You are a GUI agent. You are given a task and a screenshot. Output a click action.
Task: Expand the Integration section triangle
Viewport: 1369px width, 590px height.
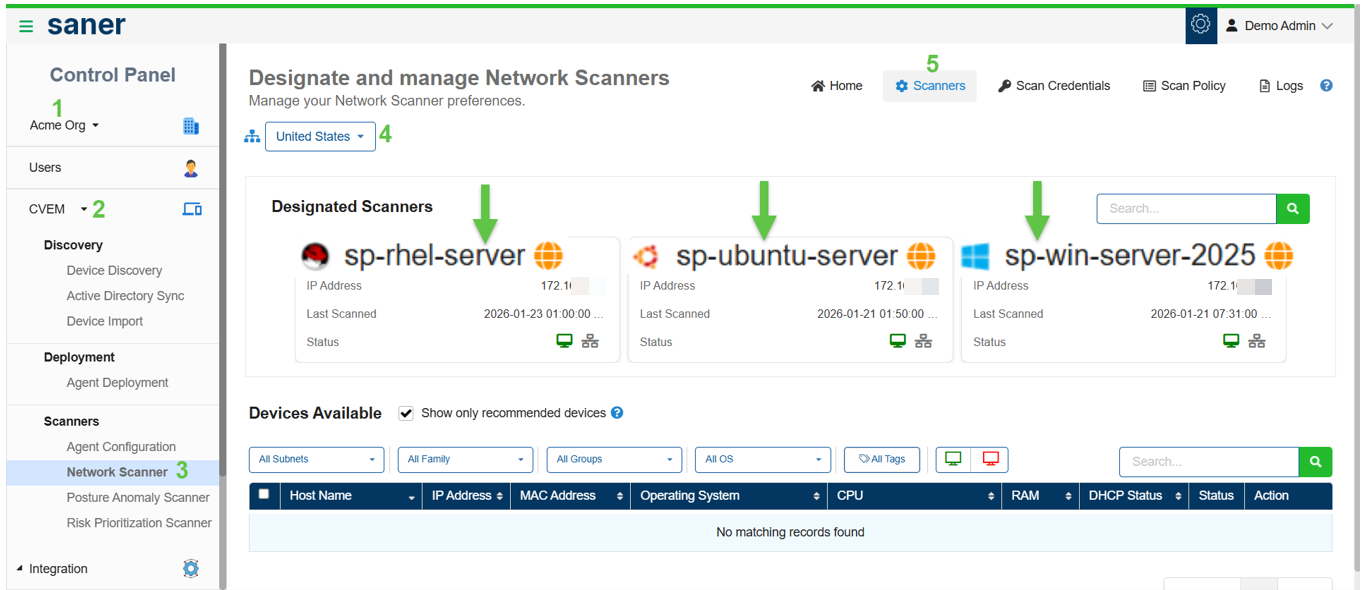(20, 568)
